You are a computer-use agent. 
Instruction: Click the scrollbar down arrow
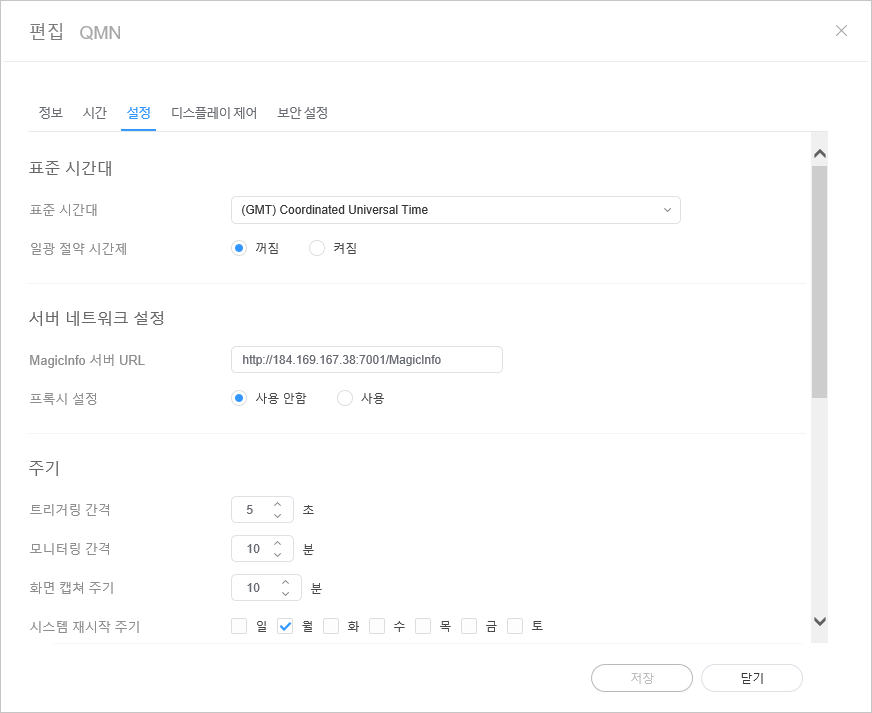(x=819, y=621)
